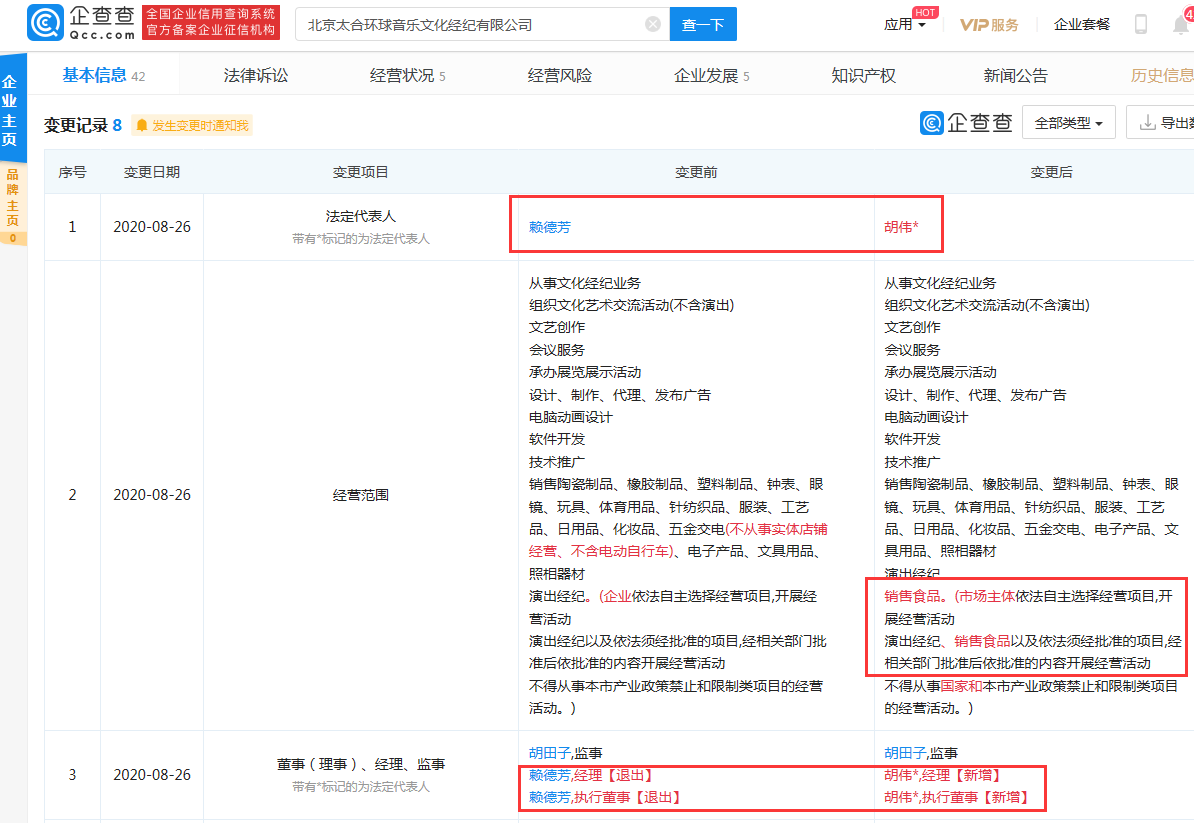Image resolution: width=1194 pixels, height=823 pixels.
Task: Switch to the 经营状况 tab
Action: pos(407,75)
